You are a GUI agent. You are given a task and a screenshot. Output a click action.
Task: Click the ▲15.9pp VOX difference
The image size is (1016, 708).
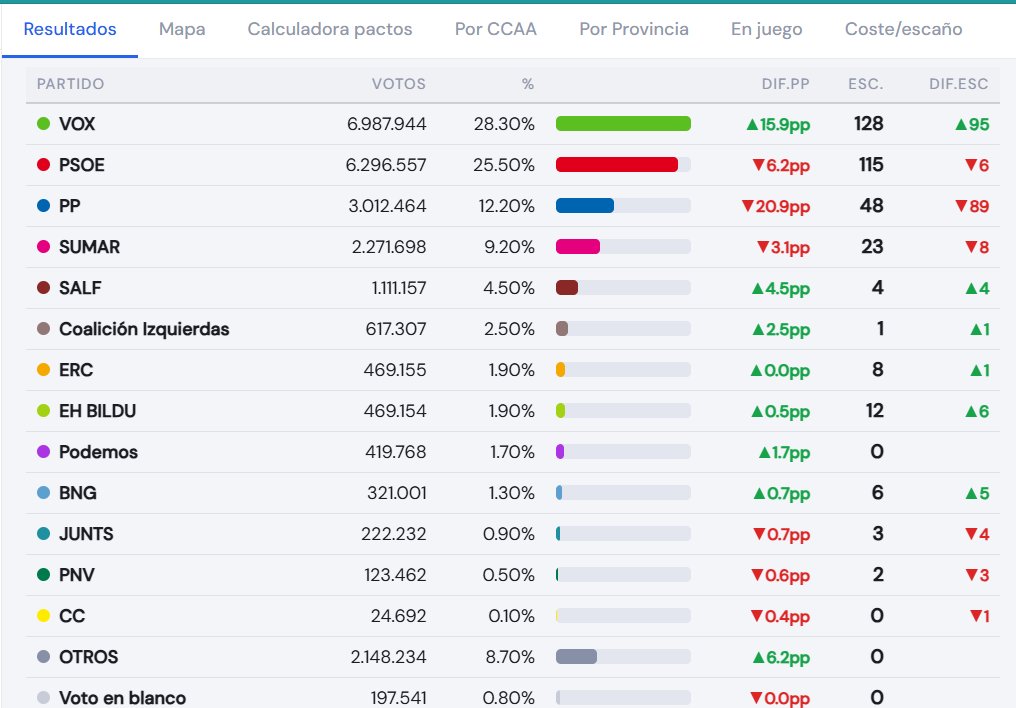[x=778, y=124]
